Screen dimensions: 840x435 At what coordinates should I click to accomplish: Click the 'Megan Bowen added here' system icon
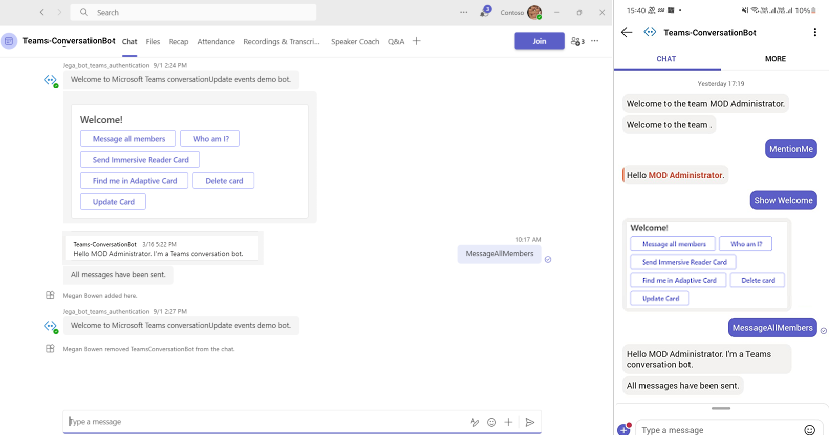click(50, 295)
